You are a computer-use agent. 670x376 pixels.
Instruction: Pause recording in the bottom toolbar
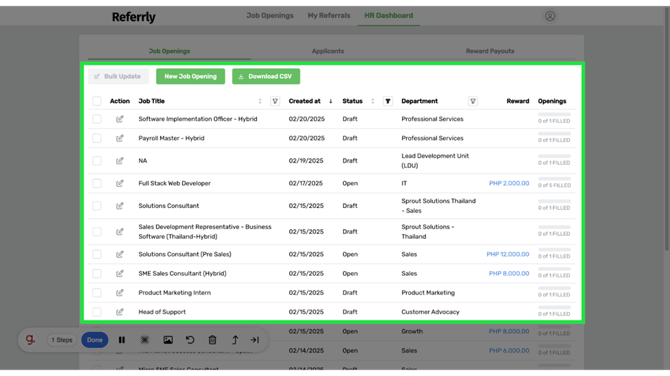pyautogui.click(x=122, y=340)
